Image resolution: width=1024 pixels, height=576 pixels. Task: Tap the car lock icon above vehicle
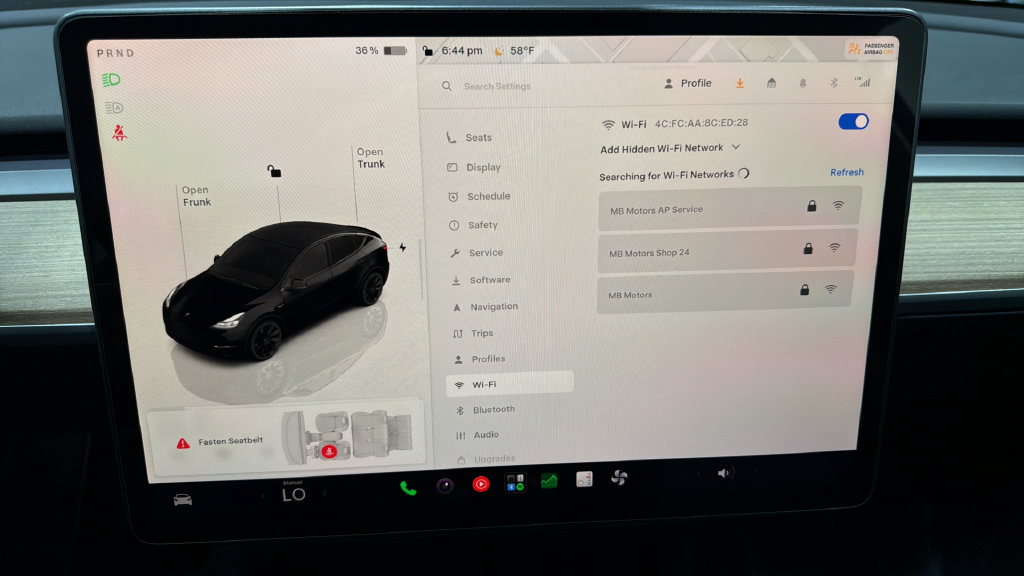coord(274,171)
